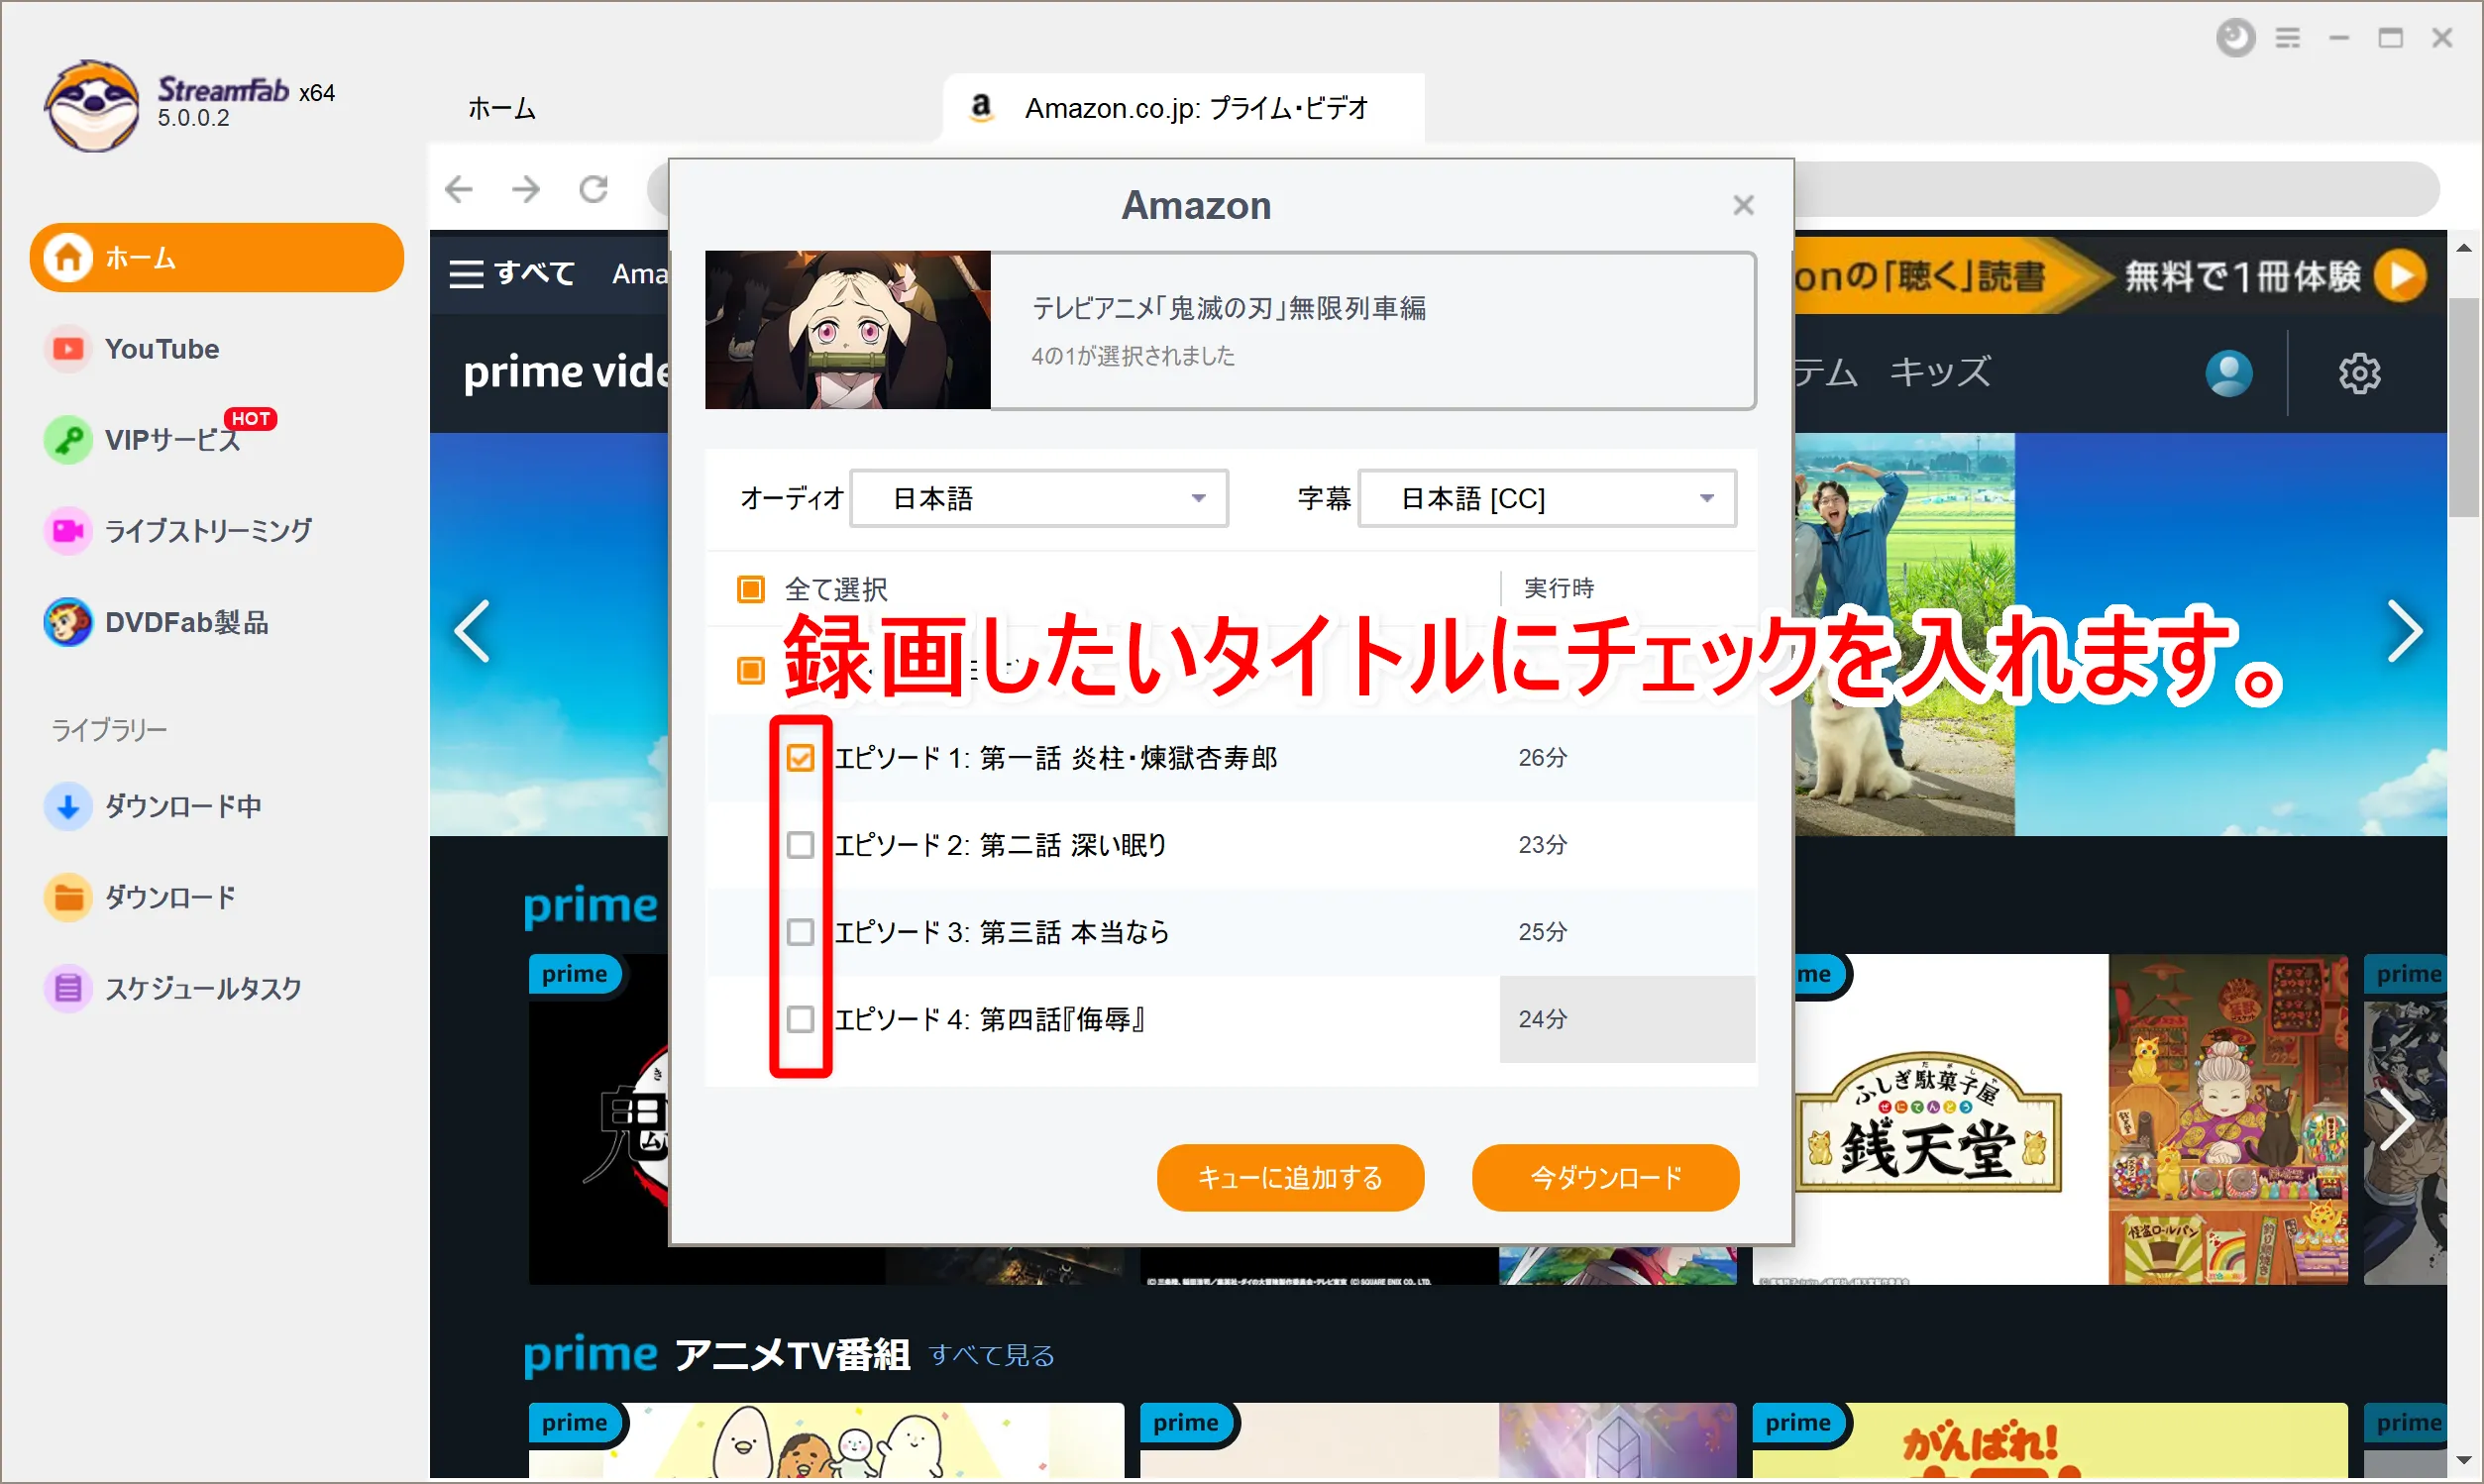The width and height of the screenshot is (2484, 1484).
Task: Toggle the season checkbox below 全て選択
Action: pyautogui.click(x=750, y=670)
